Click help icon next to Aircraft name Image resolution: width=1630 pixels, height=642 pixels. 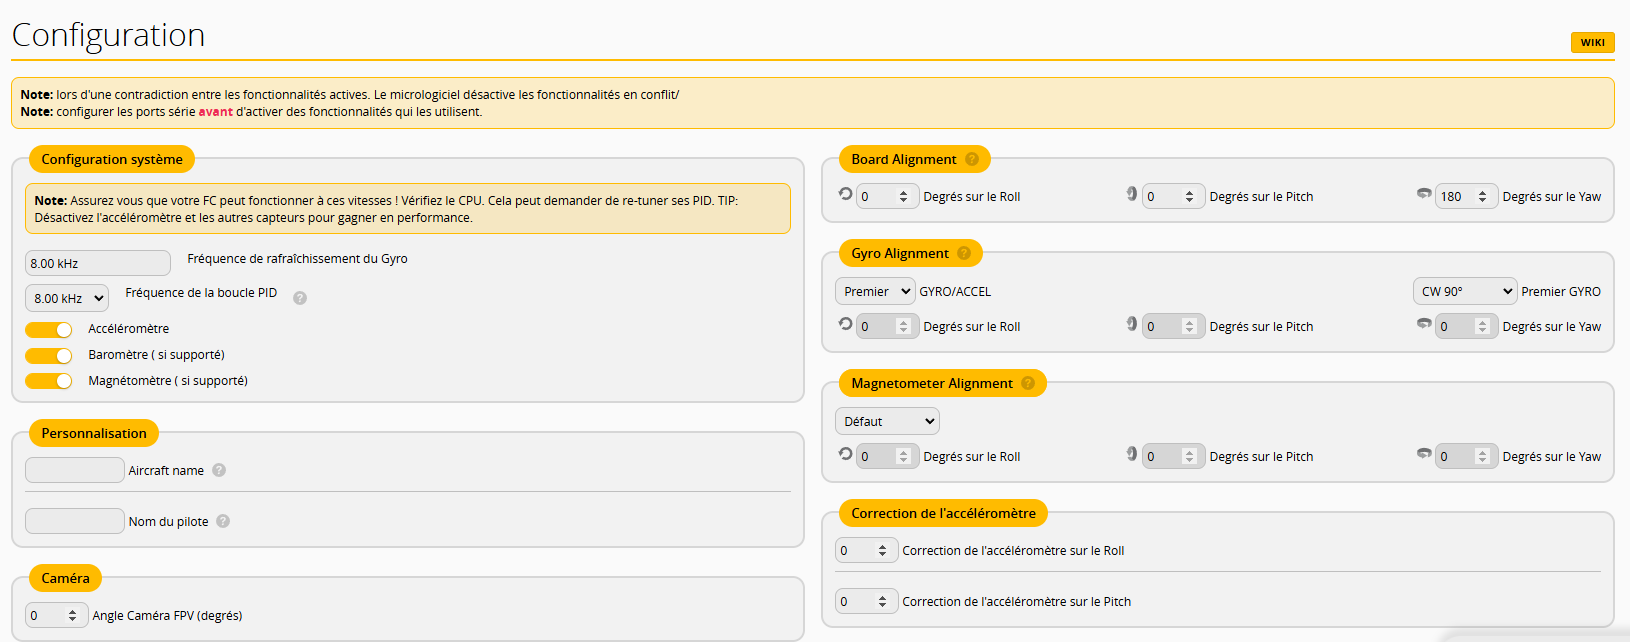[219, 470]
